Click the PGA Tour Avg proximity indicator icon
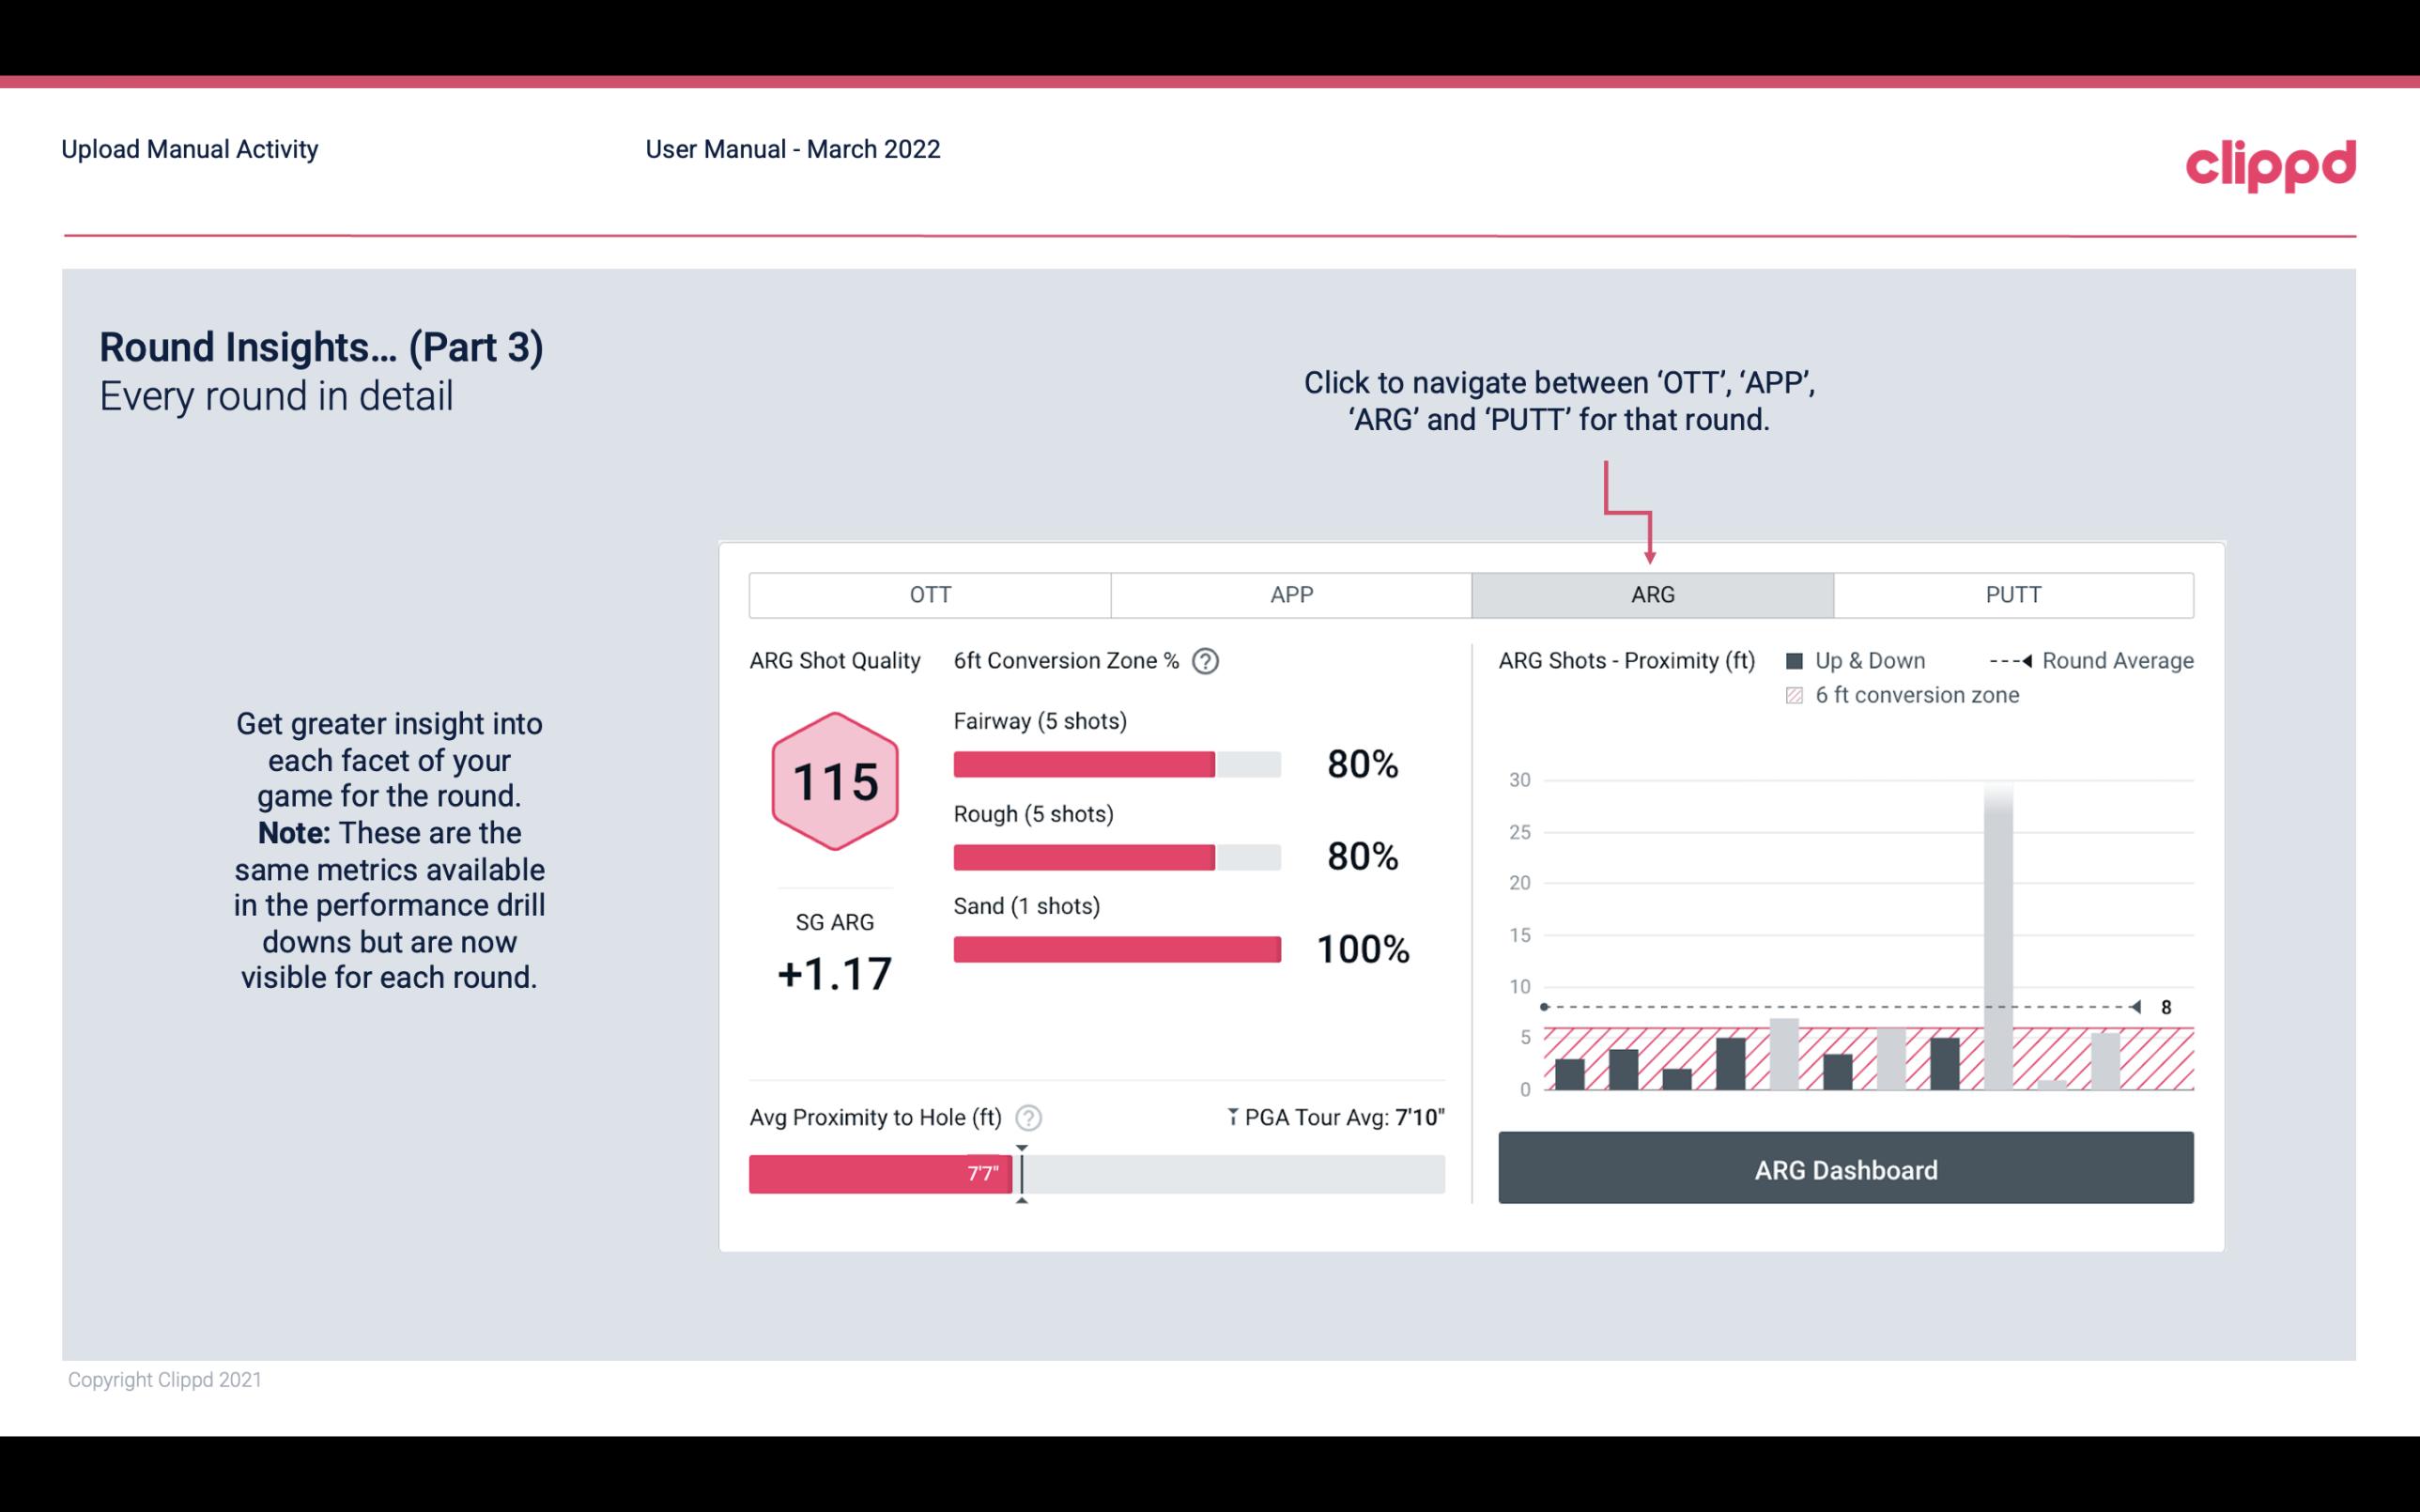Viewport: 2420px width, 1512px height. pyautogui.click(x=1231, y=1117)
